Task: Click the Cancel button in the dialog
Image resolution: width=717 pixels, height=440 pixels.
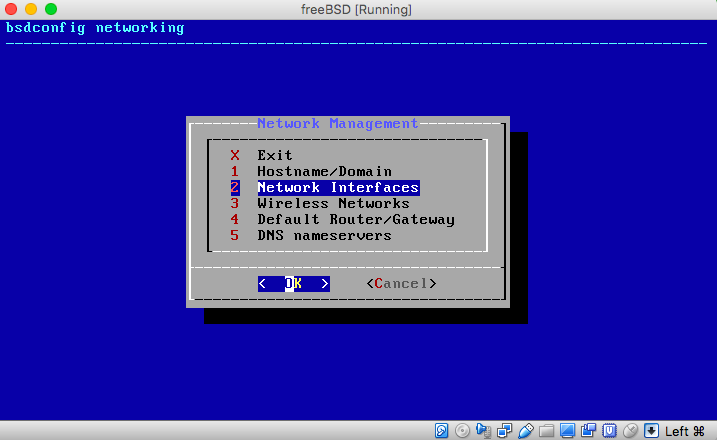Action: (x=401, y=284)
